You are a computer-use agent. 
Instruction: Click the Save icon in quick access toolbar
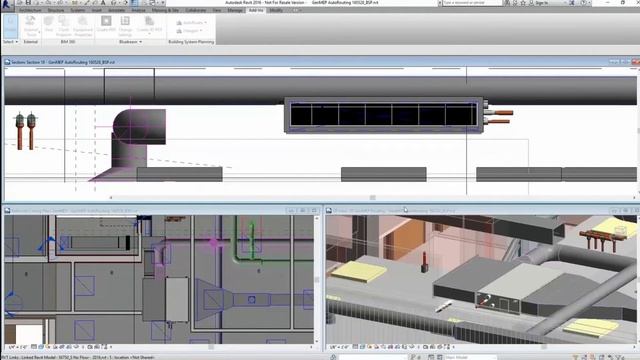[28, 2]
